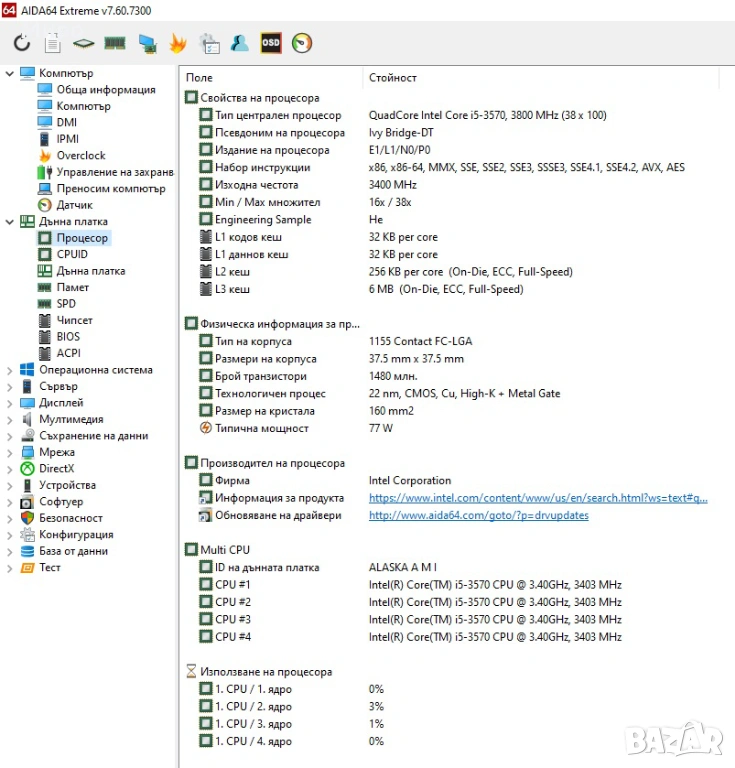Select CPUID in the tree
Screen dimensions: 735x768
click(x=72, y=255)
